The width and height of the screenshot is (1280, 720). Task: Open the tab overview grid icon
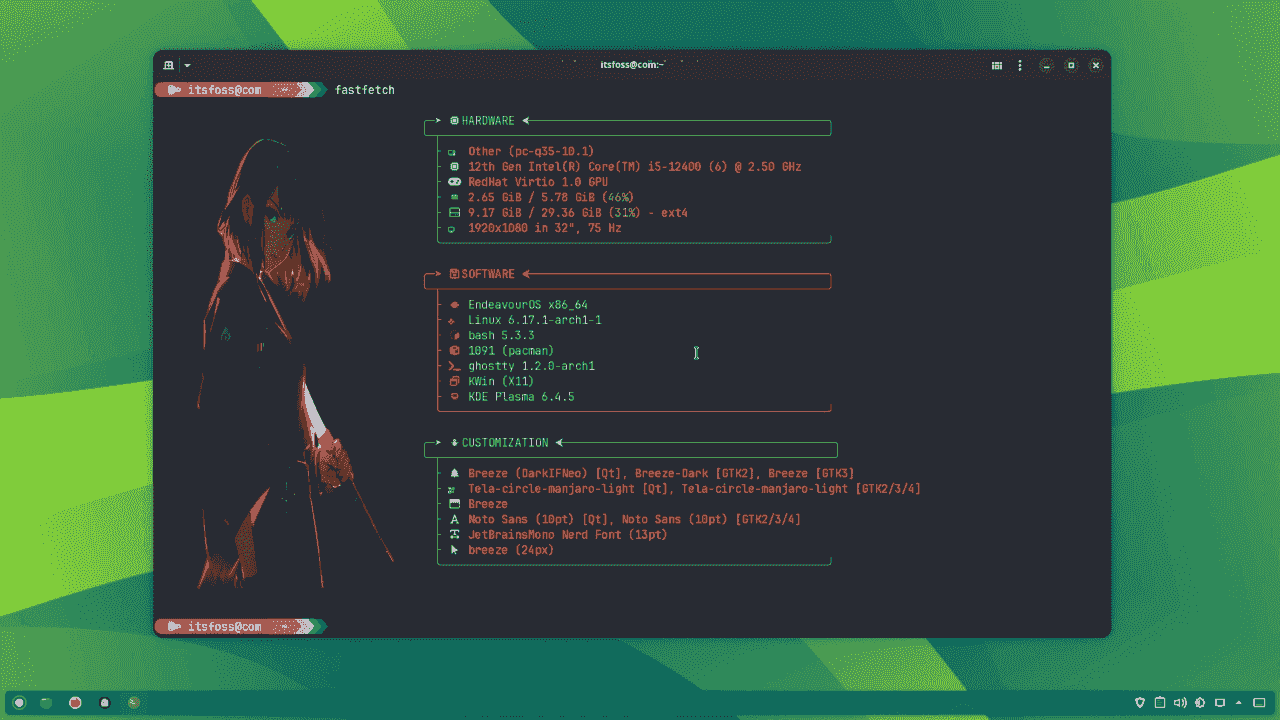pos(997,66)
